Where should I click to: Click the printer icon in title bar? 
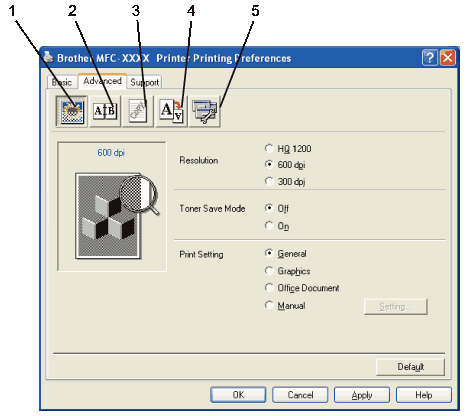pyautogui.click(x=48, y=57)
